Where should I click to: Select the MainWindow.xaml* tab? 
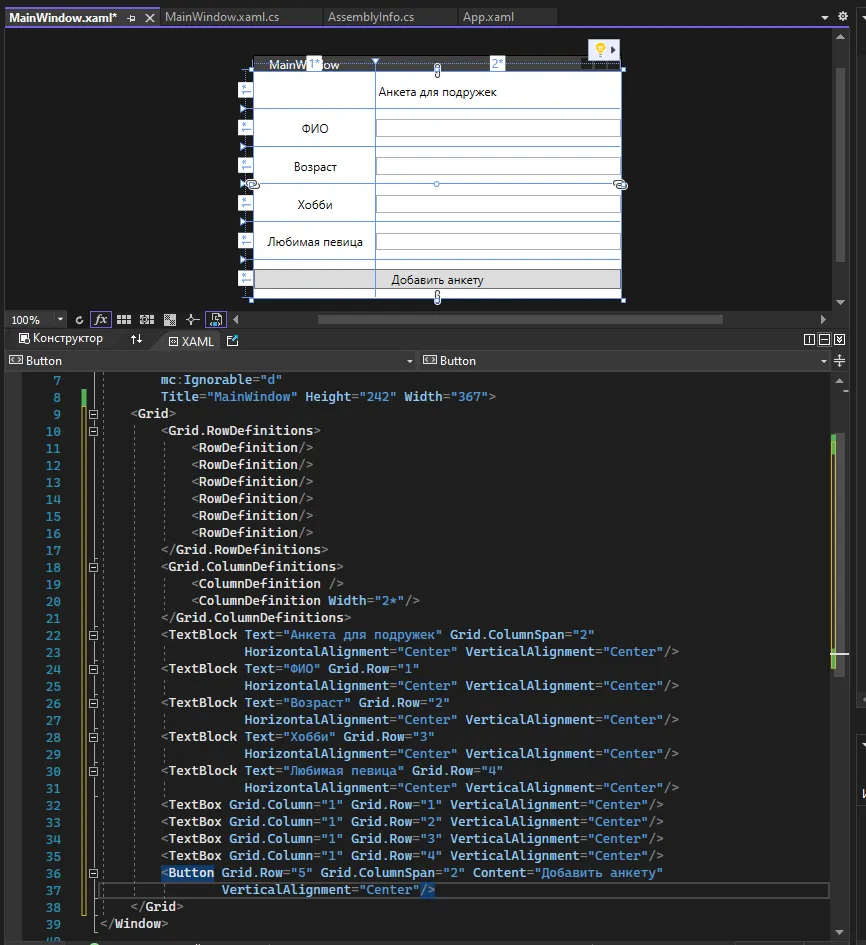click(63, 17)
